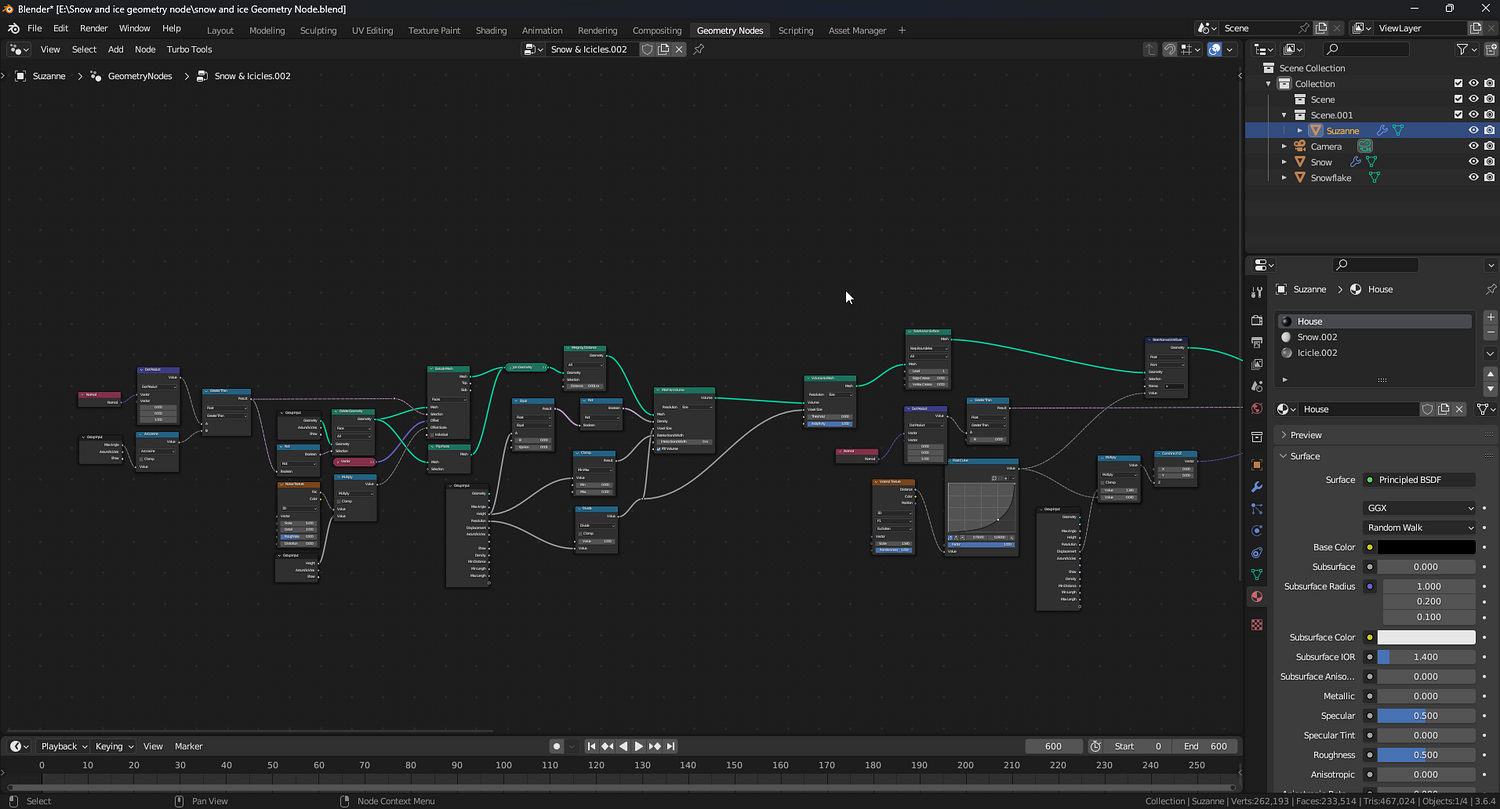This screenshot has width=1500, height=809.
Task: Toggle Snowflake visibility eye icon
Action: click(1473, 177)
